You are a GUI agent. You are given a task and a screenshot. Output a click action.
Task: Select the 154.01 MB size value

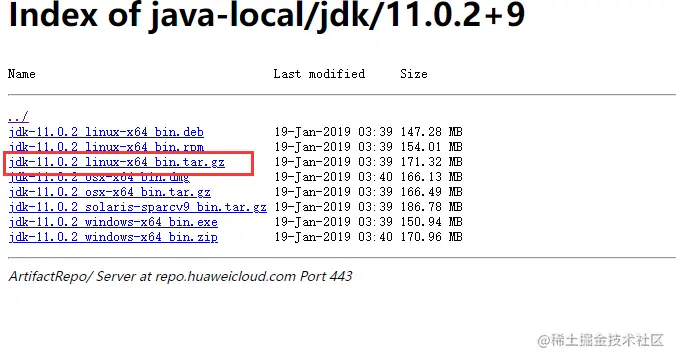[x=431, y=147]
